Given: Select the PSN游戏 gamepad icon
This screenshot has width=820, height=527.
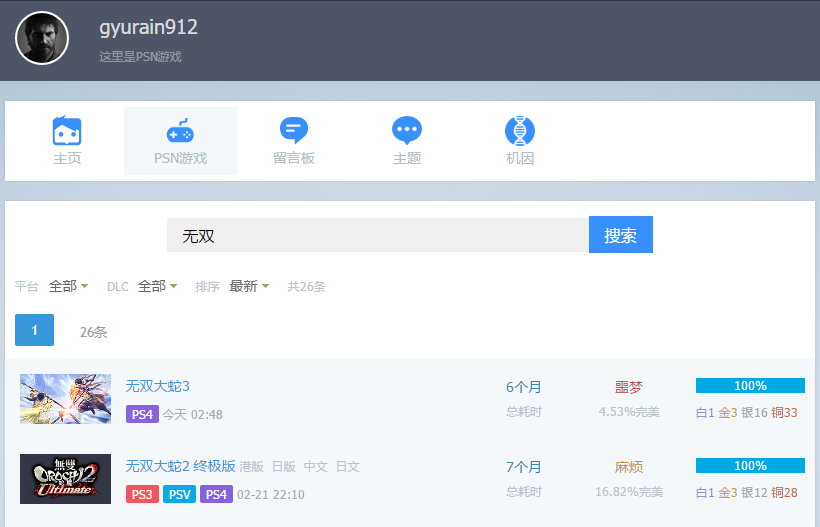Looking at the screenshot, I should [180, 131].
